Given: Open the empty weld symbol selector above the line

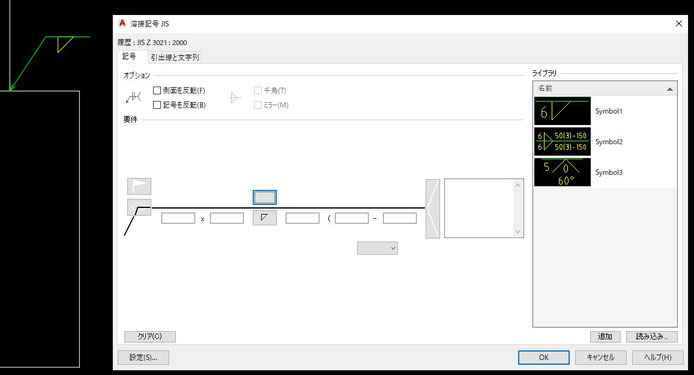Looking at the screenshot, I should [265, 197].
